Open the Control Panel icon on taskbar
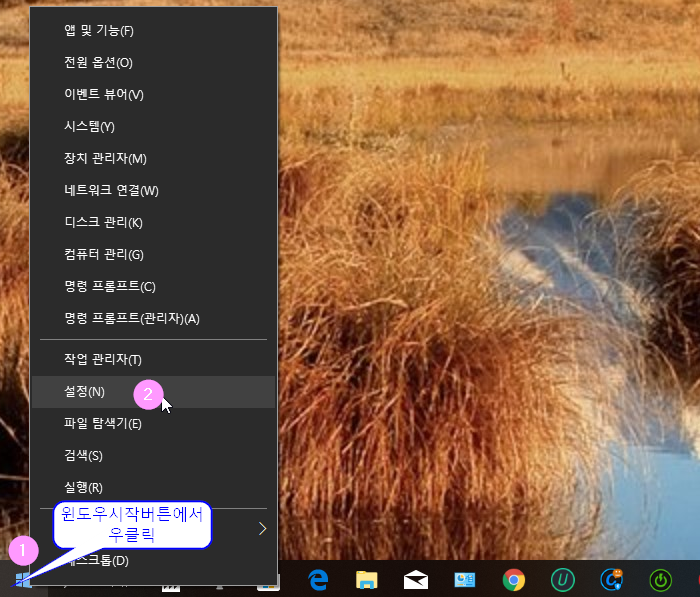The height and width of the screenshot is (597, 700). (465, 580)
